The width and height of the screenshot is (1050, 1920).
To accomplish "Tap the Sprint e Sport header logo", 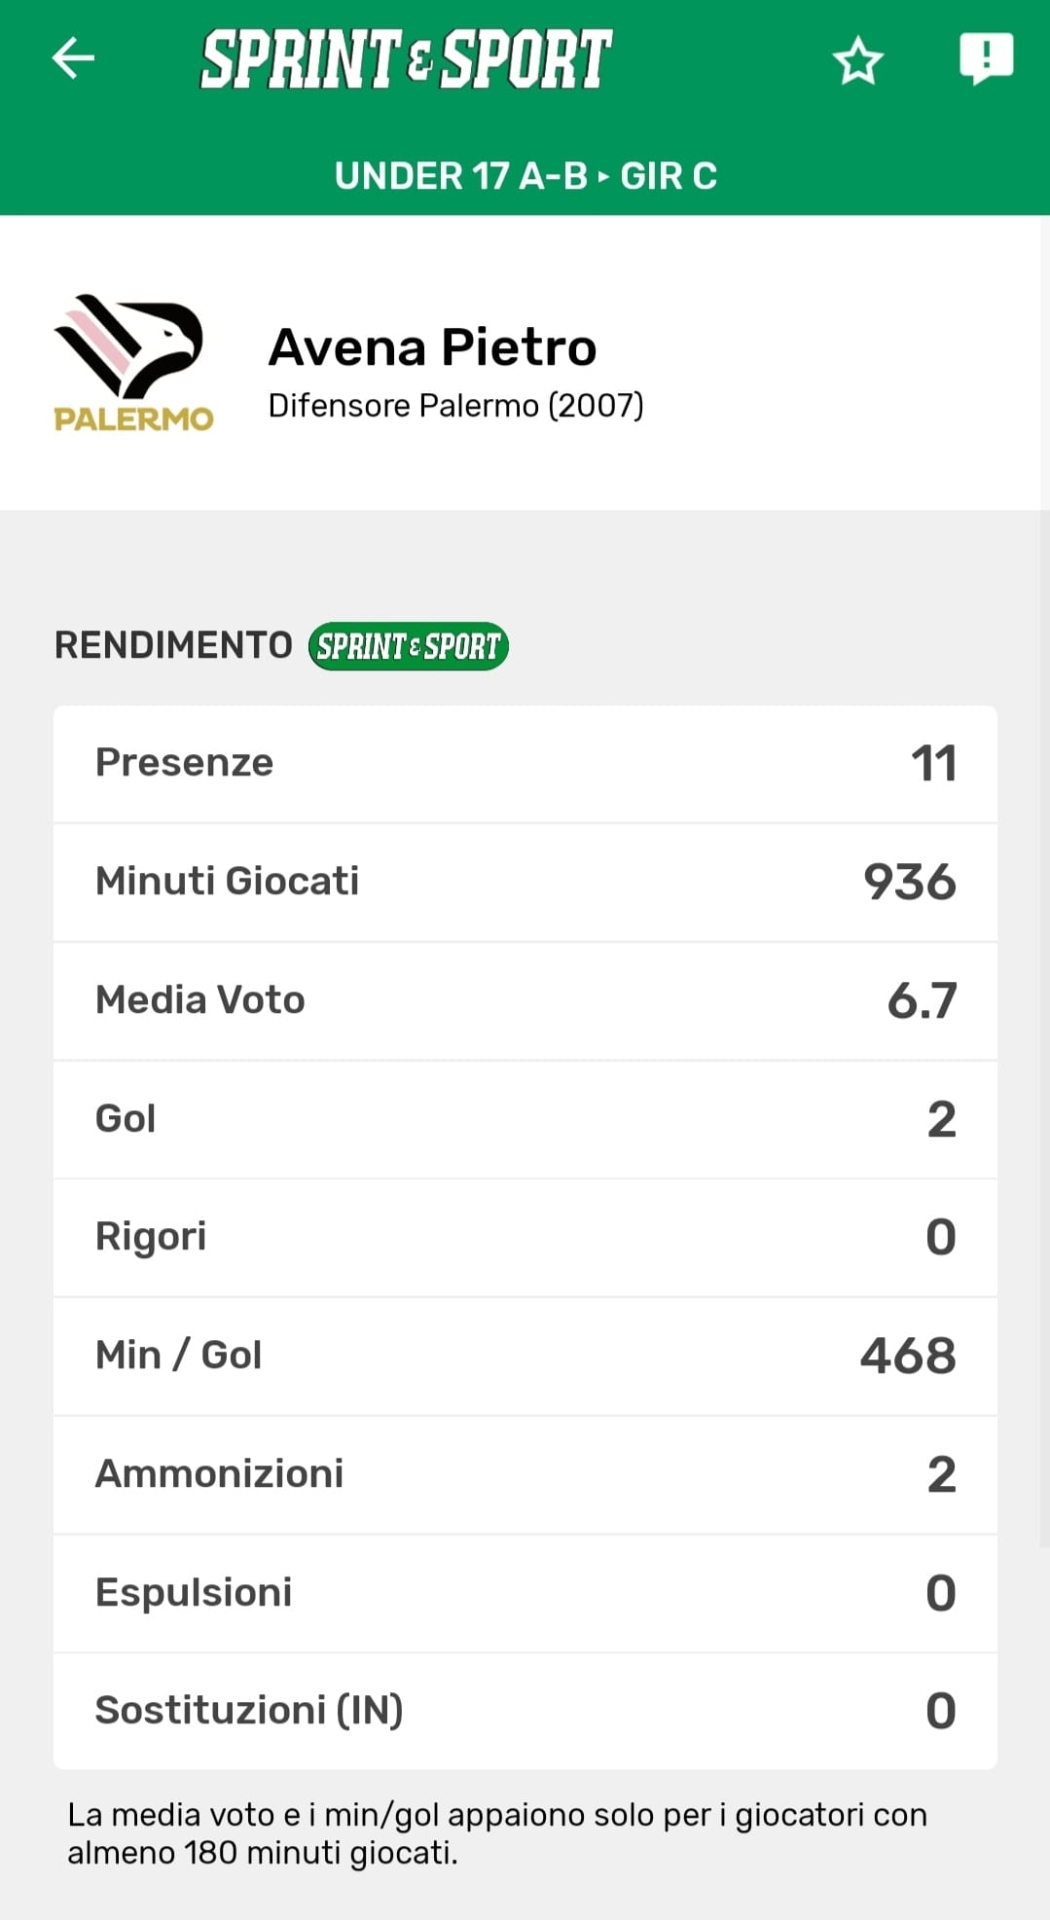I will click(x=406, y=59).
